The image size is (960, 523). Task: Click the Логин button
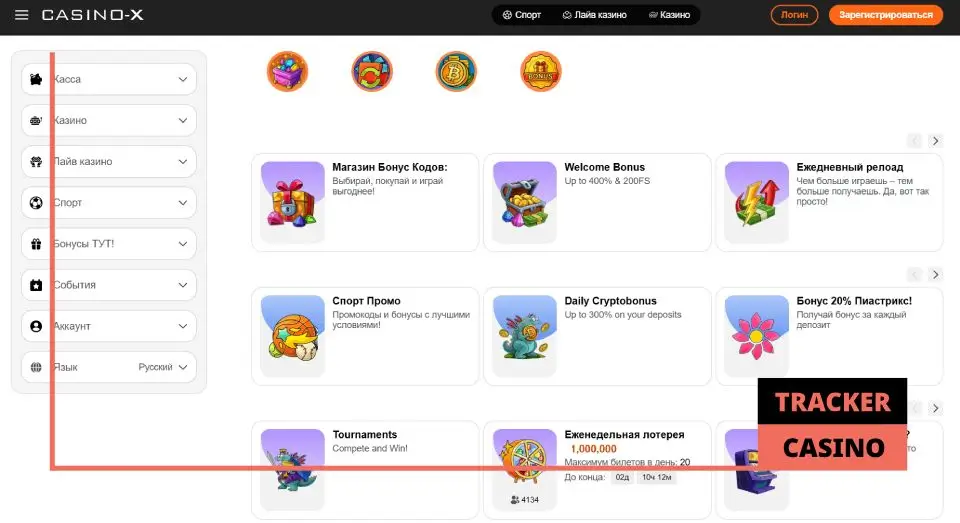tap(794, 15)
